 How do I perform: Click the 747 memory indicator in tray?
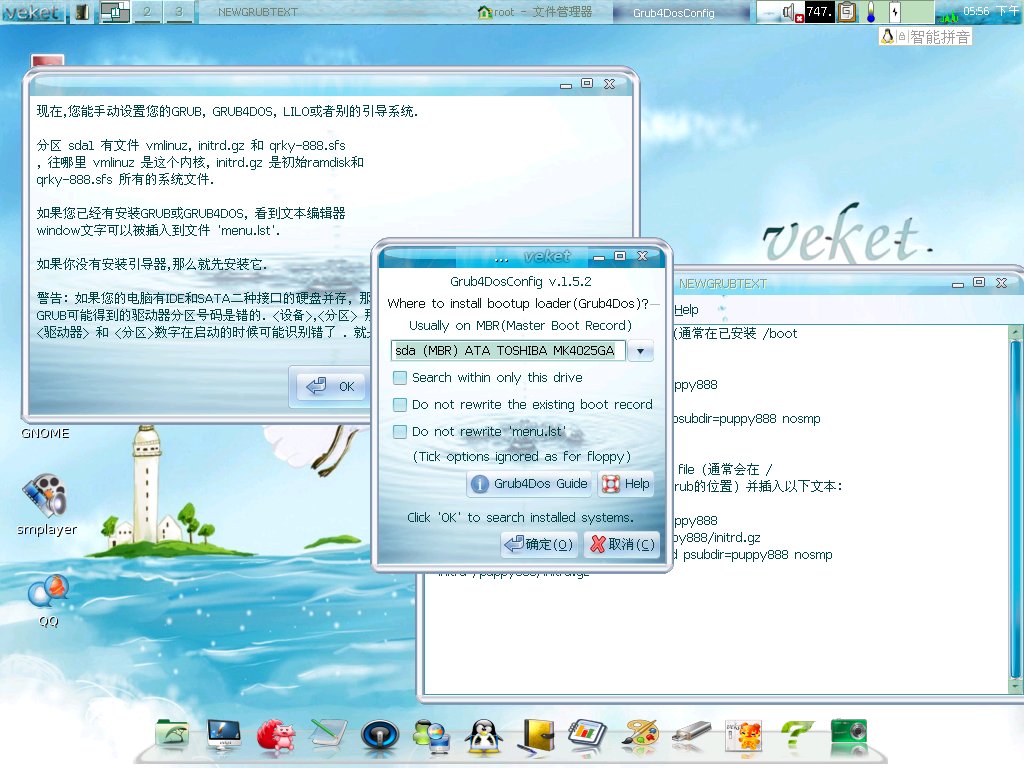[x=820, y=12]
